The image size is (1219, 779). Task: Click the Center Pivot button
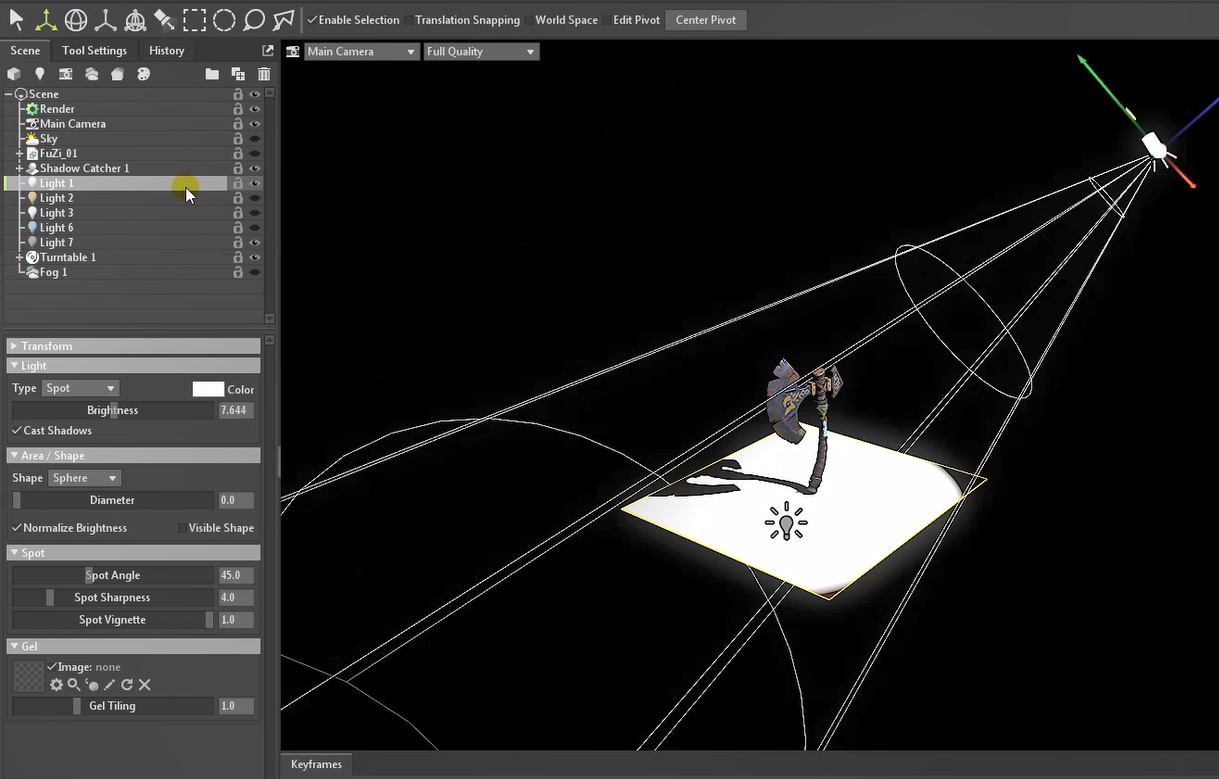[x=705, y=20]
